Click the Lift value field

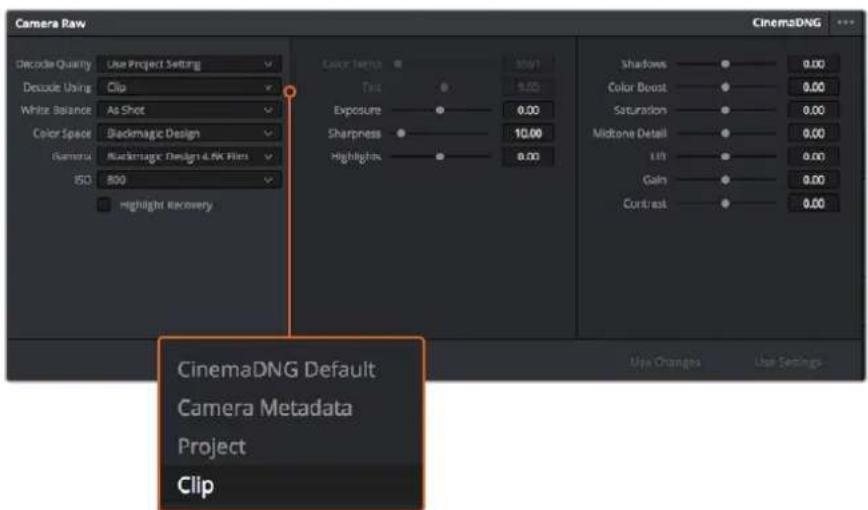[x=813, y=157]
